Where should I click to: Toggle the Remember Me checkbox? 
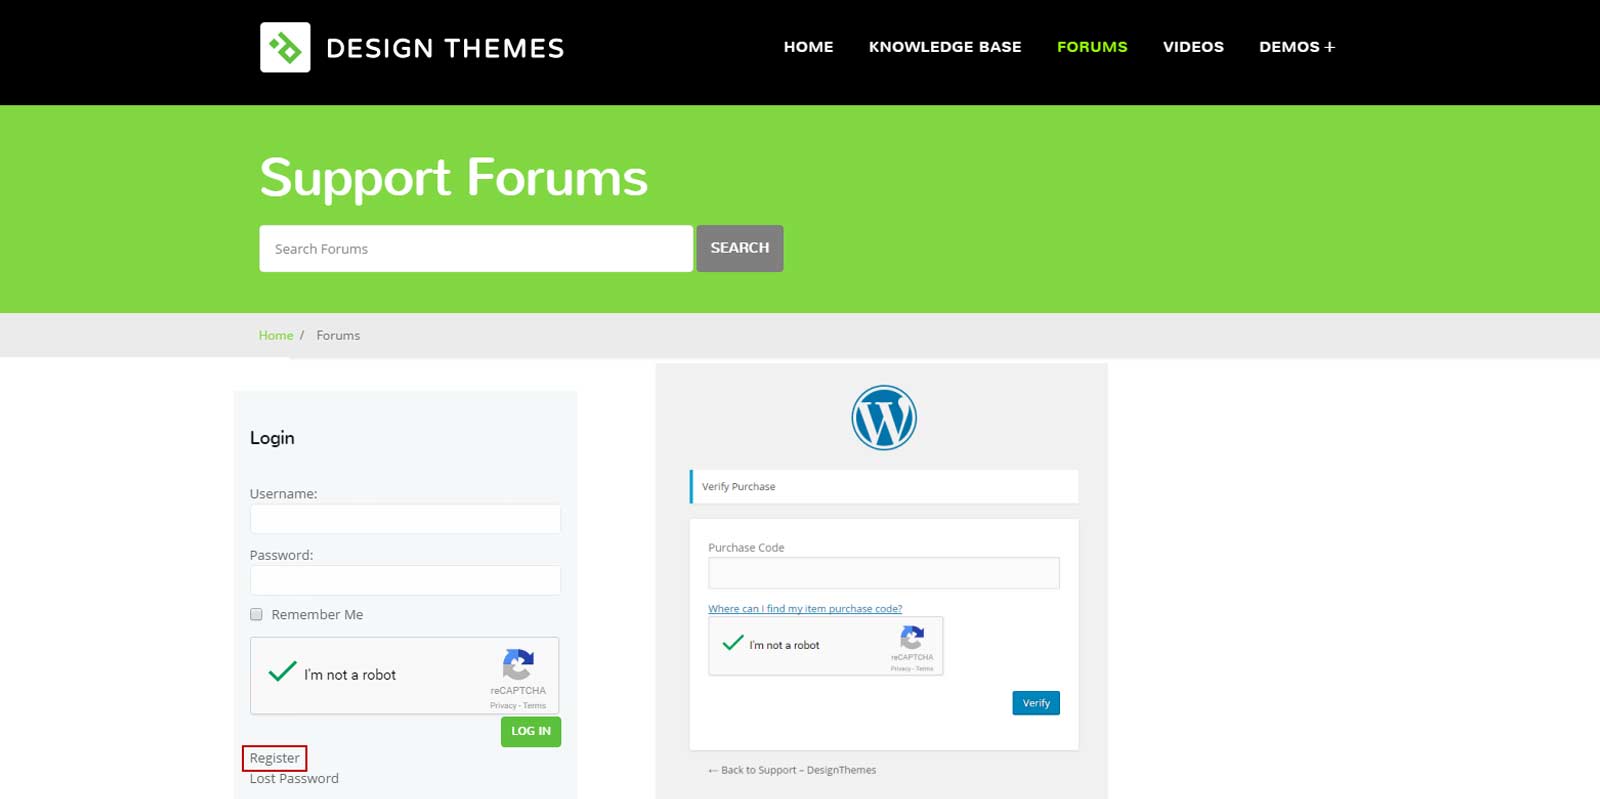pos(256,615)
